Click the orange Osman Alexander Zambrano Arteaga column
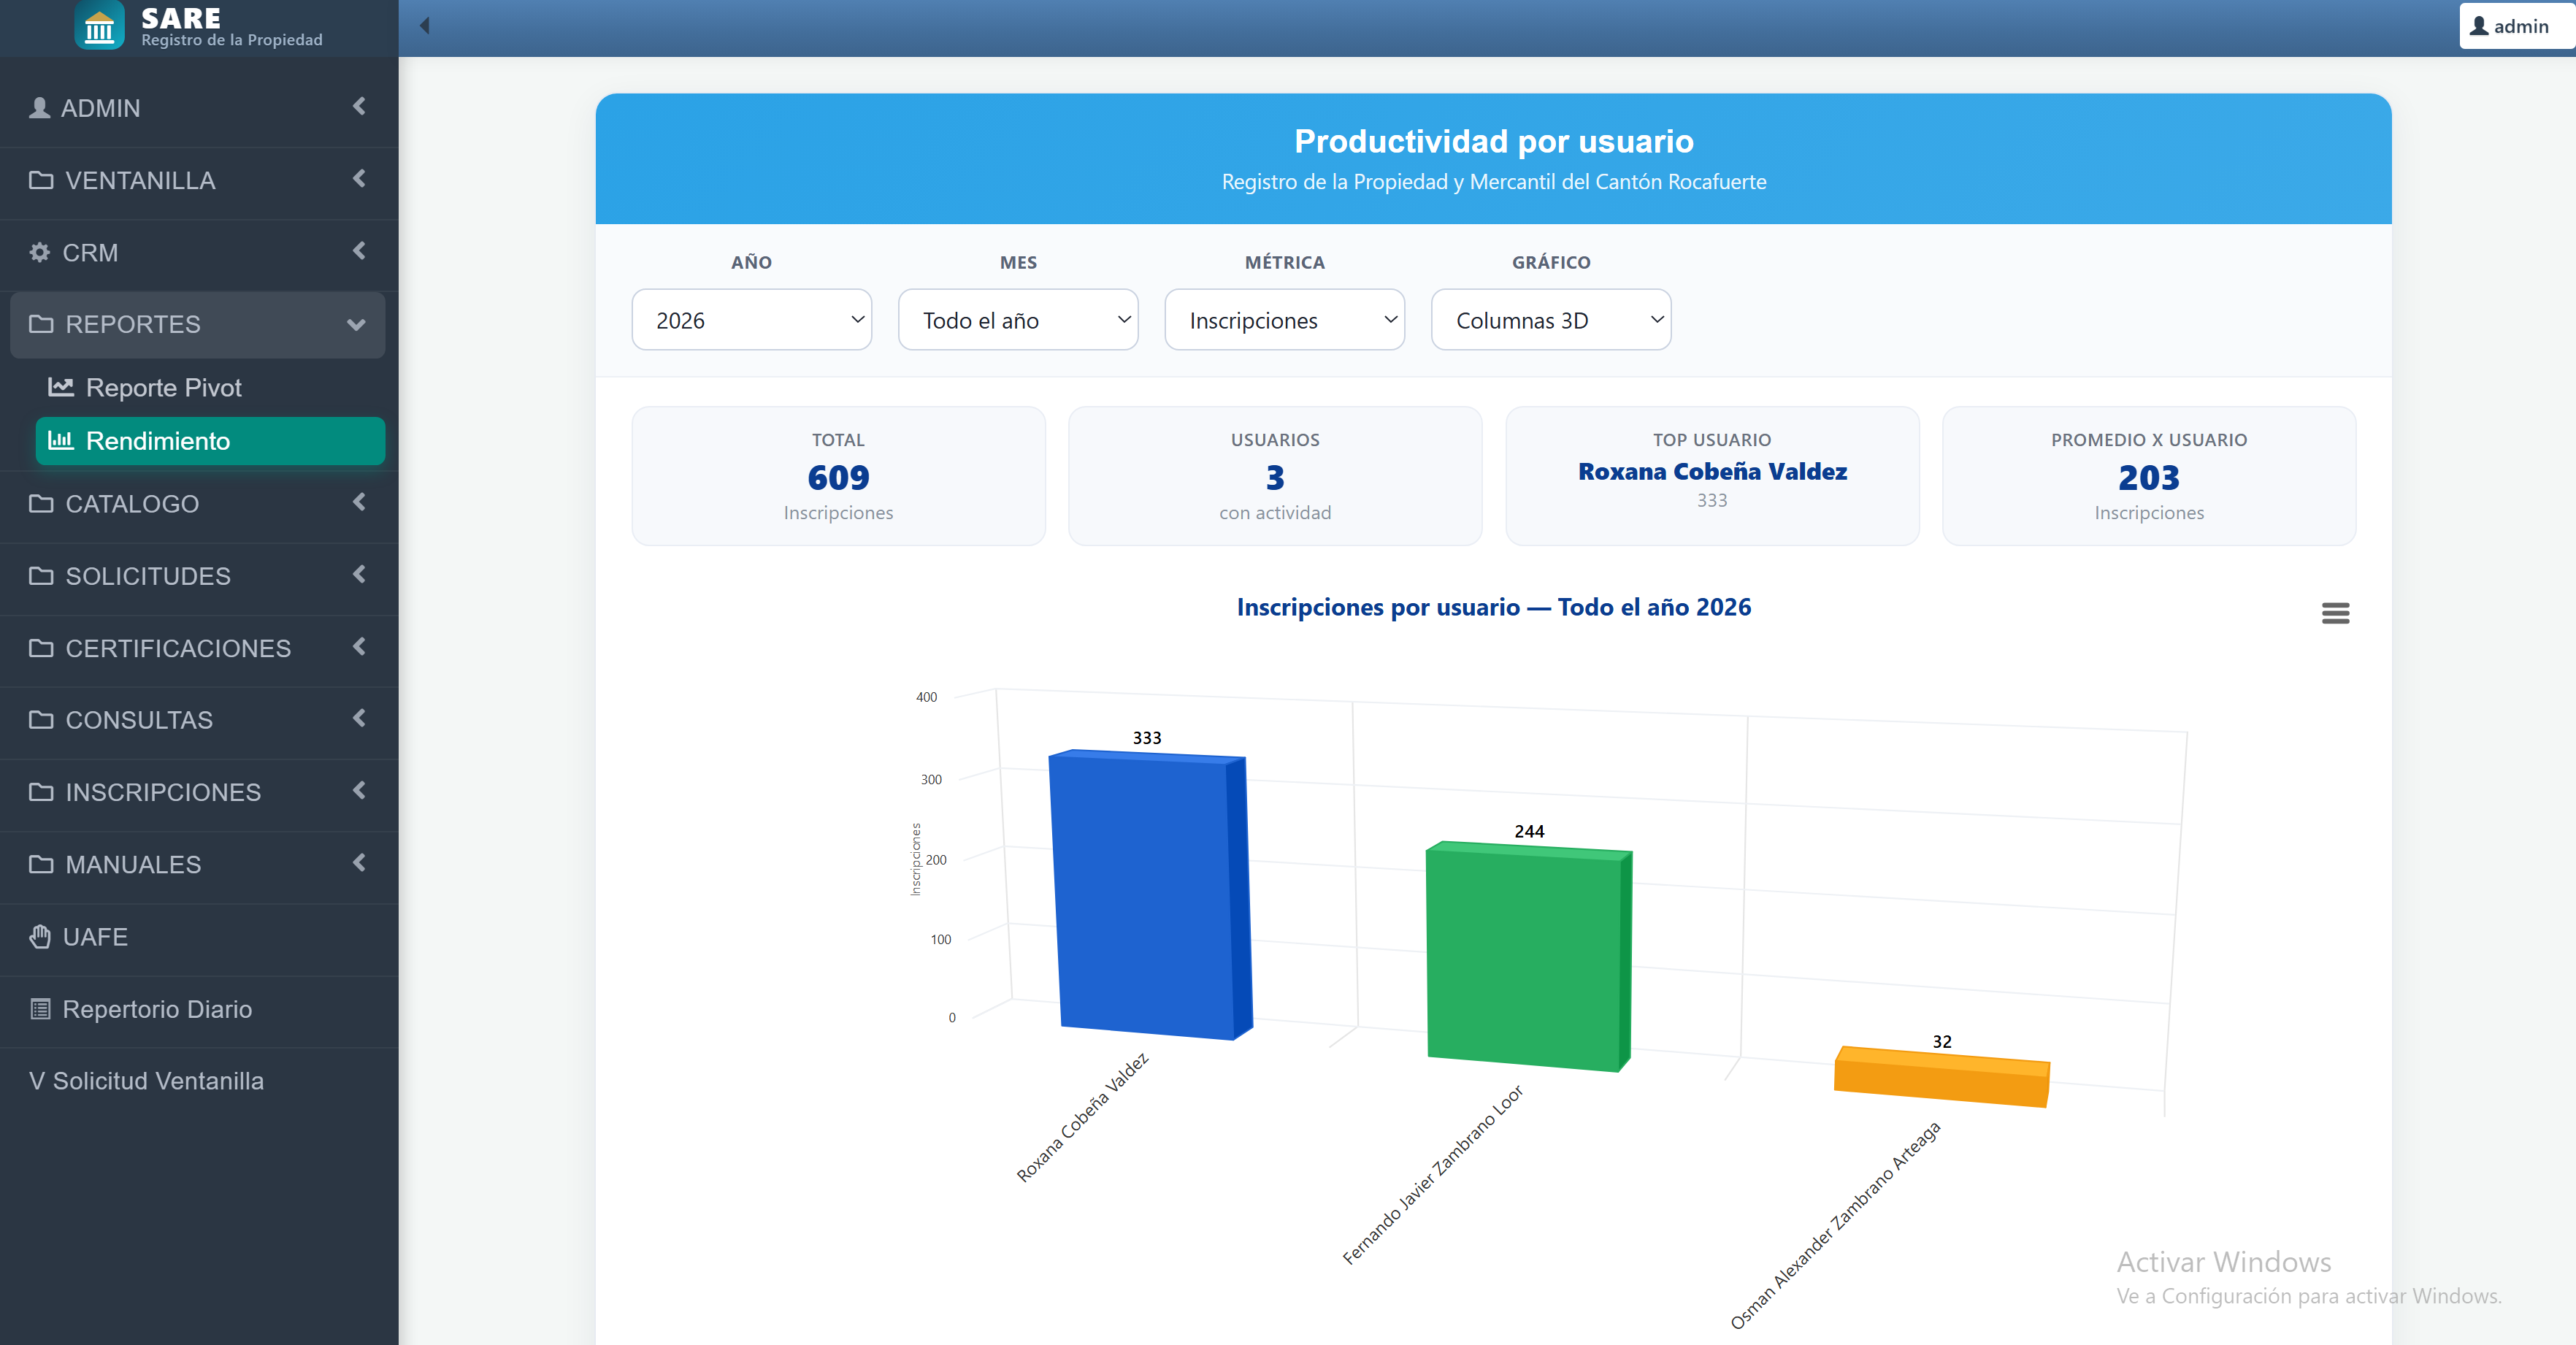 coord(1942,1077)
